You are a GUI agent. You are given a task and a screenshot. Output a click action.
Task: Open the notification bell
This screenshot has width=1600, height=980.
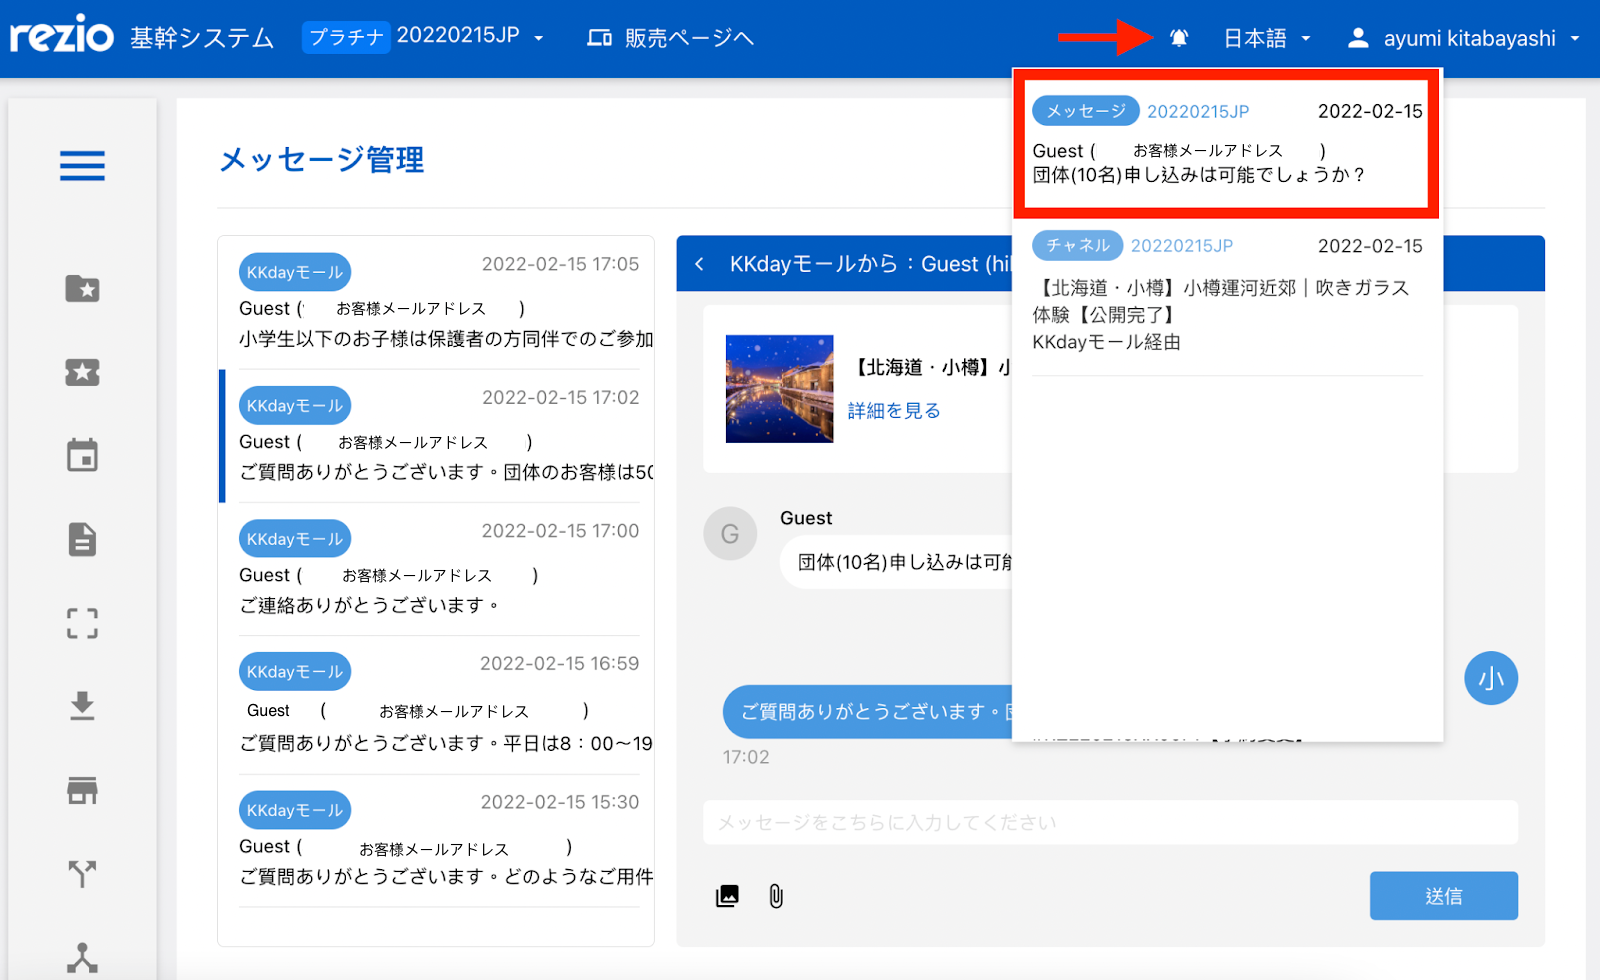[x=1179, y=37]
